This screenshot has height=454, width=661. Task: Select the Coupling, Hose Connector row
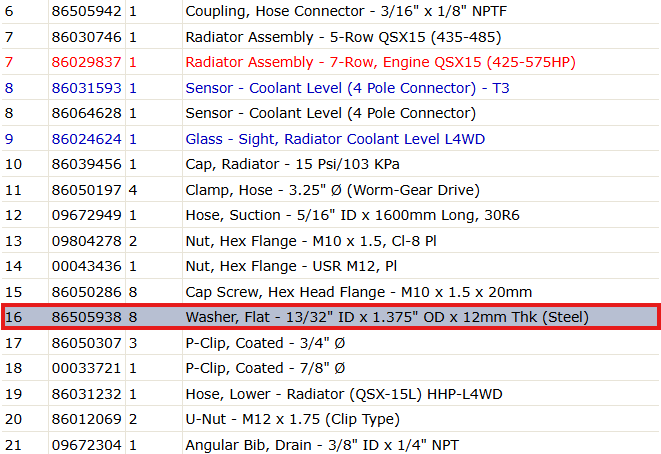pyautogui.click(x=330, y=11)
